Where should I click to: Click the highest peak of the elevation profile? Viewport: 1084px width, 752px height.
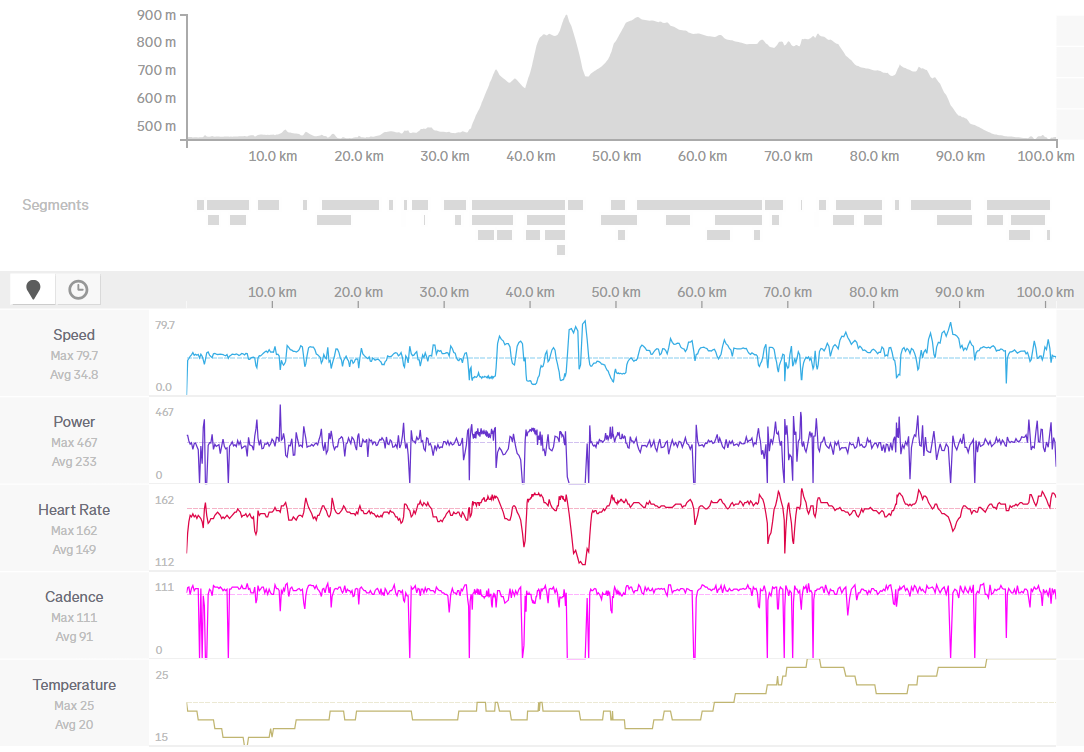click(x=566, y=18)
